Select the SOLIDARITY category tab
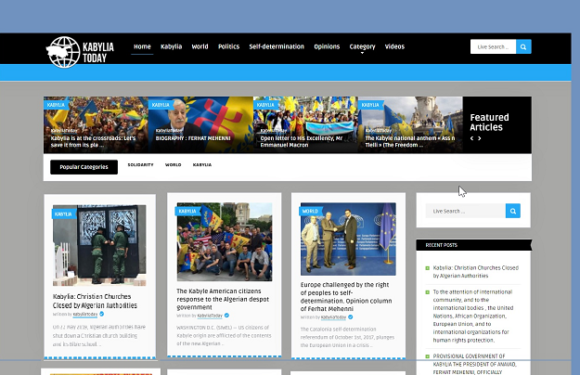This screenshot has height=375, width=580. pos(141,165)
